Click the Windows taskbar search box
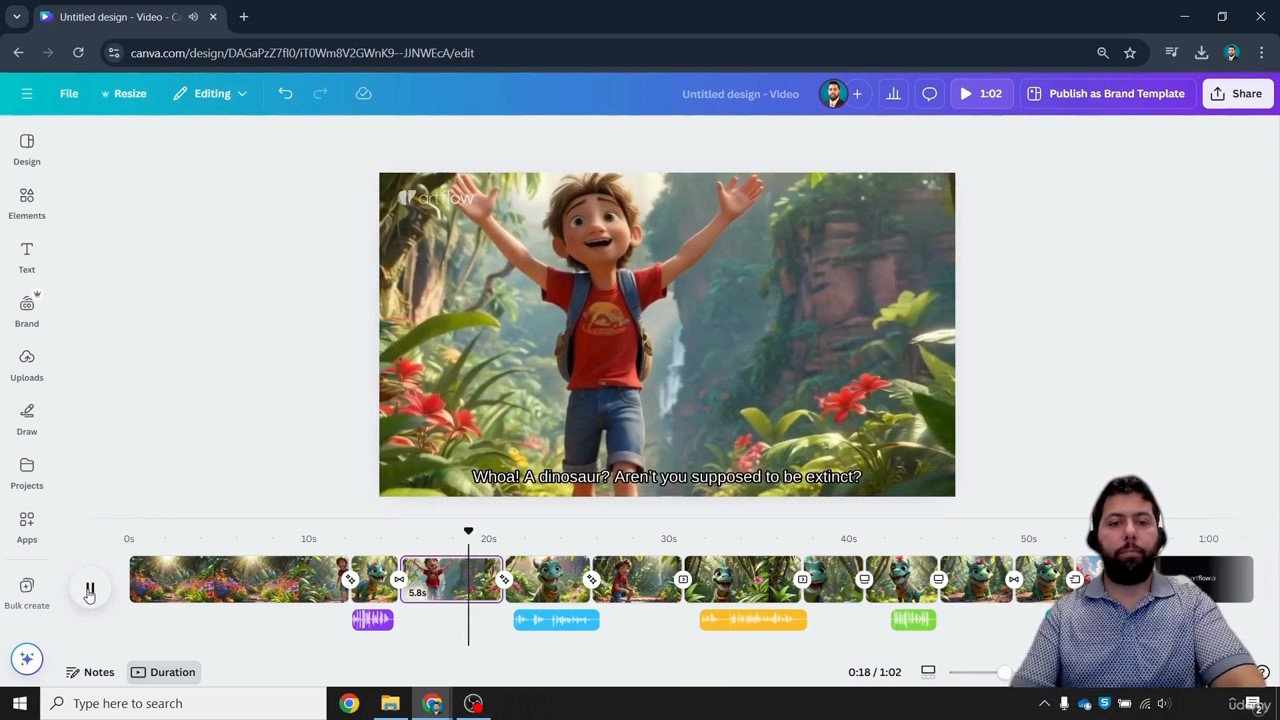Screen dimensions: 1280x720 click(183, 703)
